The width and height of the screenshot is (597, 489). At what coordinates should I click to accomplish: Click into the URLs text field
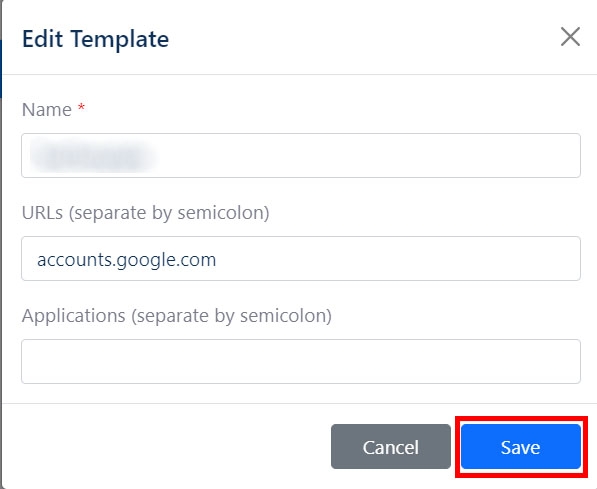click(301, 259)
